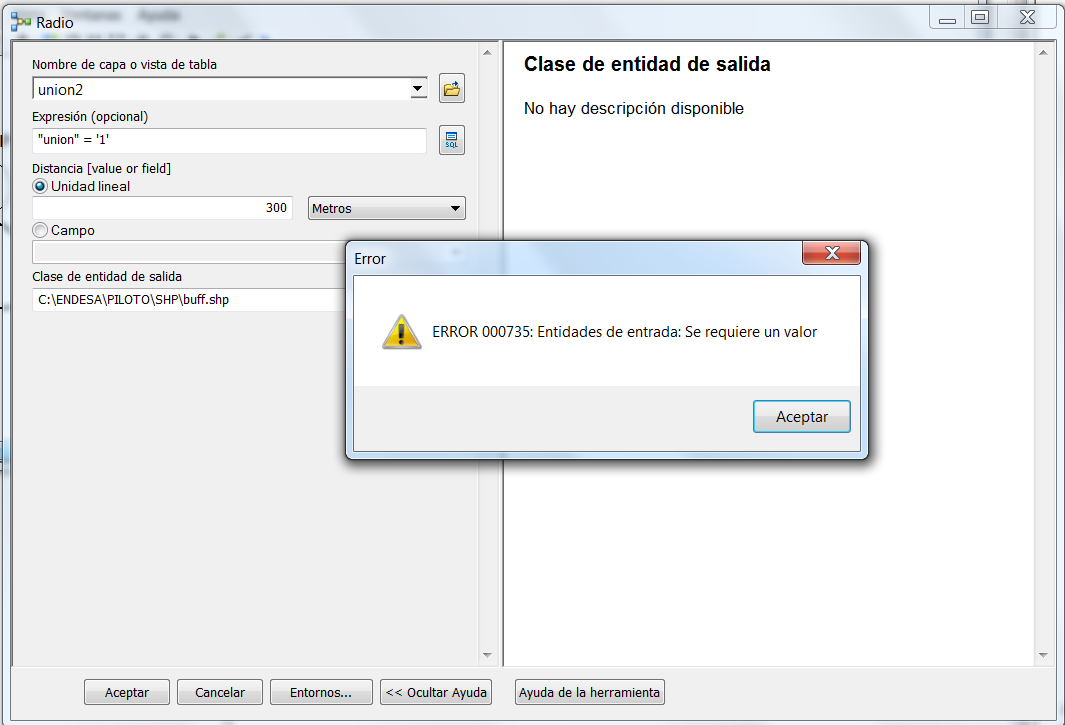Click the distance value field showing 300
1065x725 pixels.
(x=162, y=208)
